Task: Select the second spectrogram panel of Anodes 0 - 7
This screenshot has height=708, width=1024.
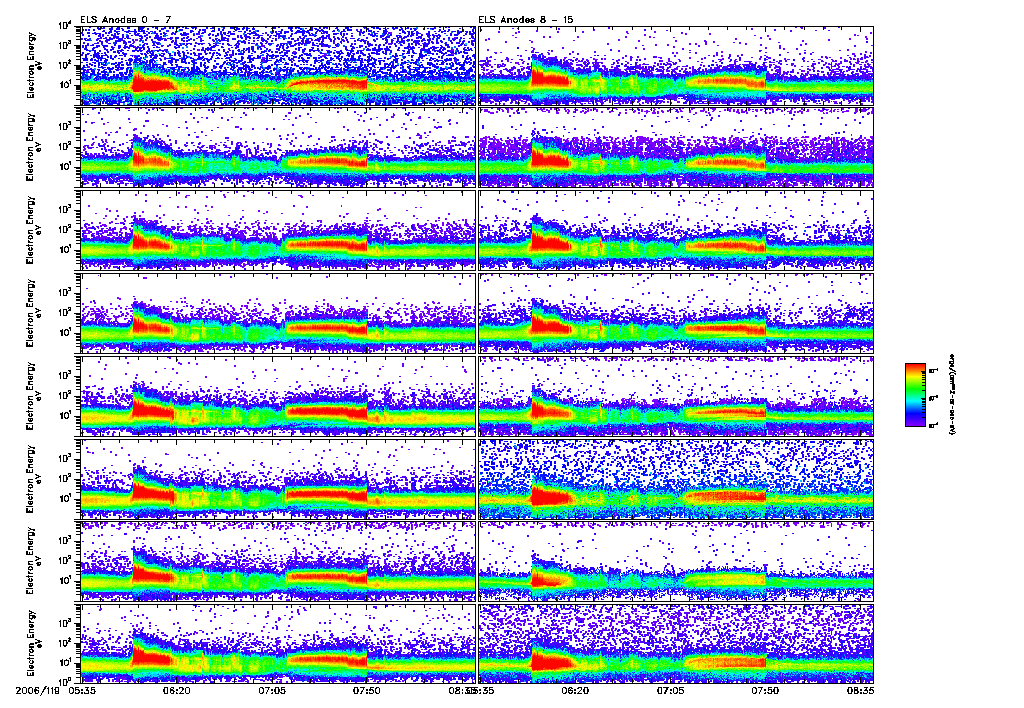Action: point(277,148)
